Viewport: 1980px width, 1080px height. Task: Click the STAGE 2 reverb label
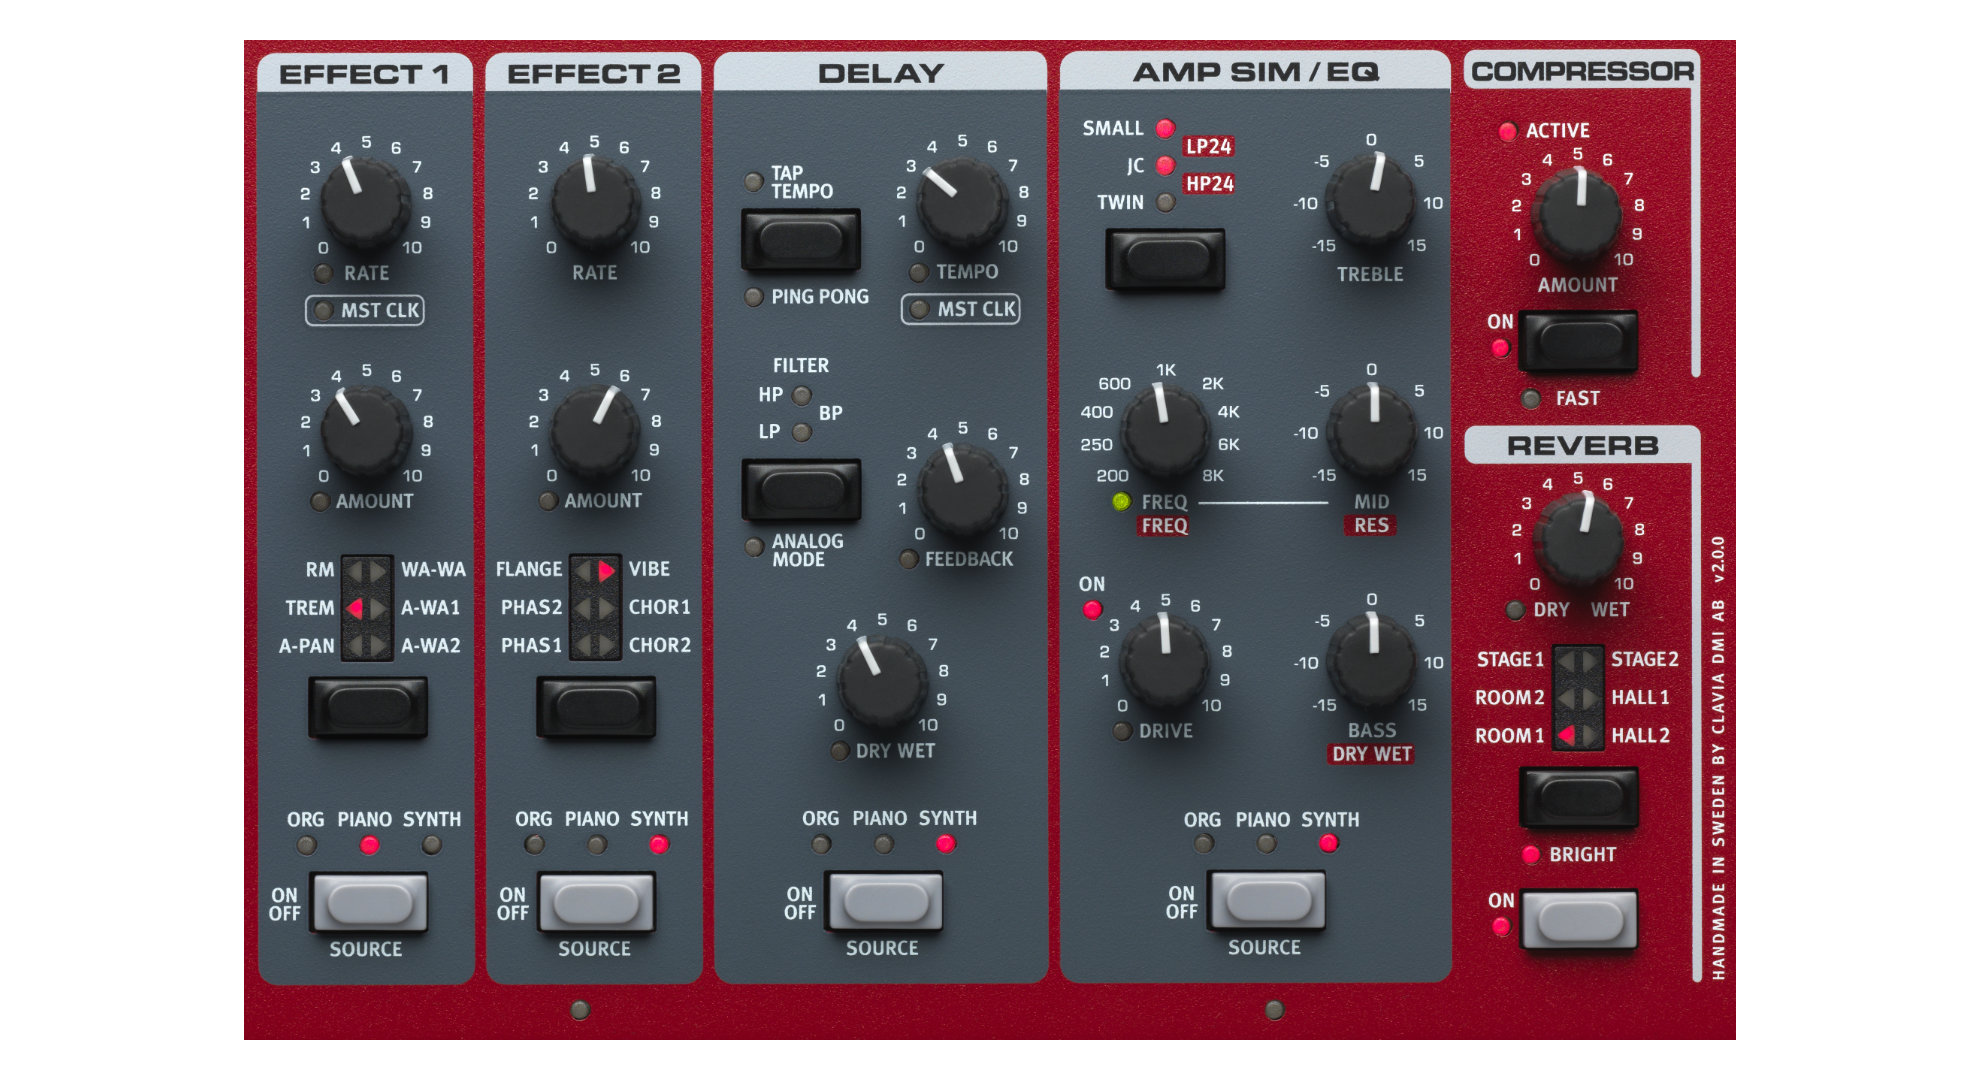[1644, 659]
